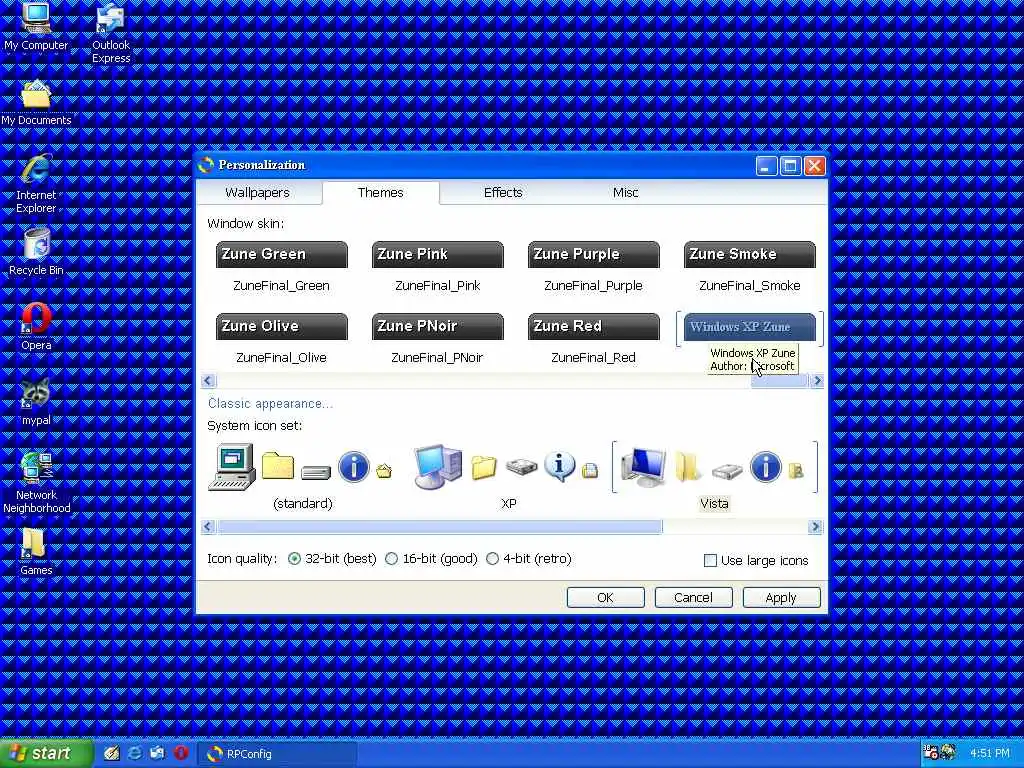
Task: Launch Outlook Express from quick launch
Action: pyautogui.click(x=157, y=754)
